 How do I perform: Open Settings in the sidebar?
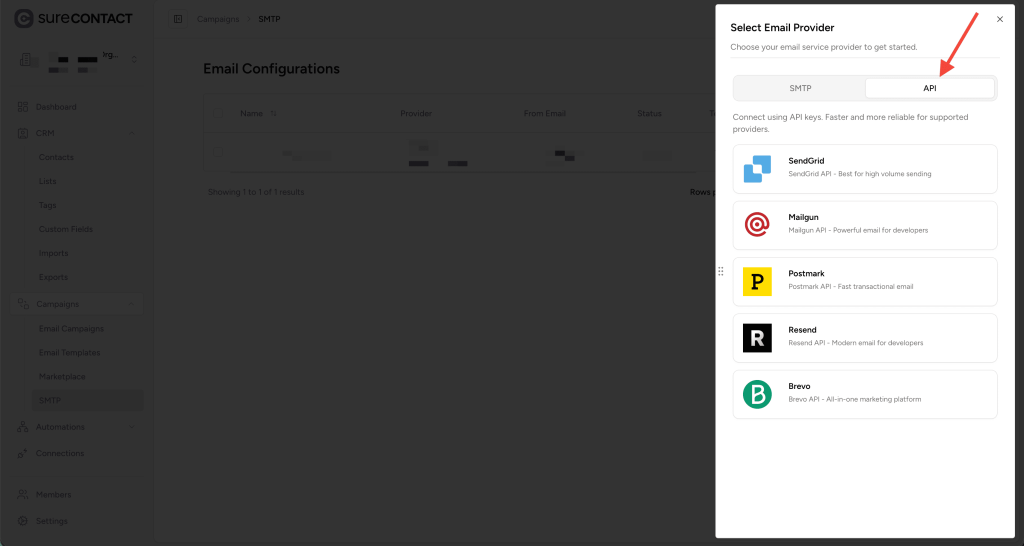pos(52,521)
